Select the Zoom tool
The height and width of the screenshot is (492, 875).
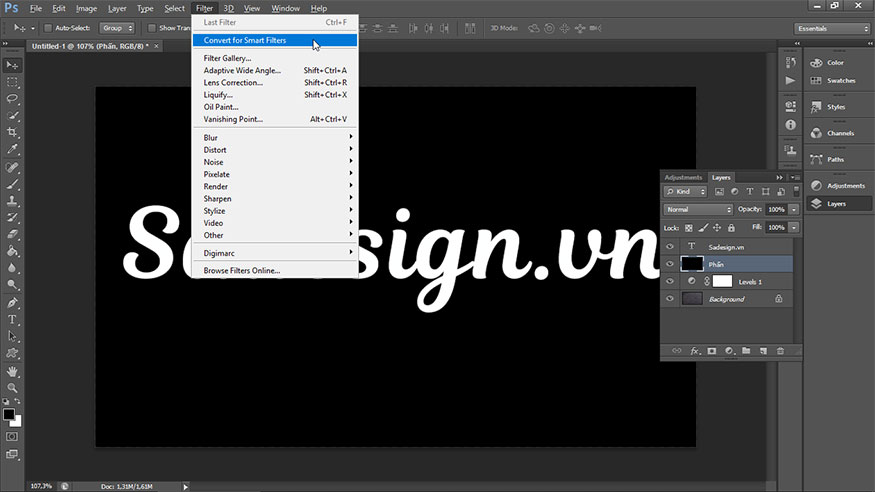click(x=12, y=388)
